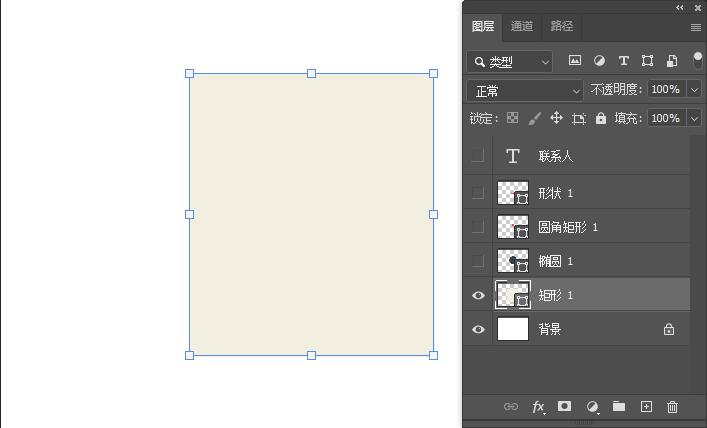
Task: Open the 正常 blend mode dropdown
Action: pos(525,91)
